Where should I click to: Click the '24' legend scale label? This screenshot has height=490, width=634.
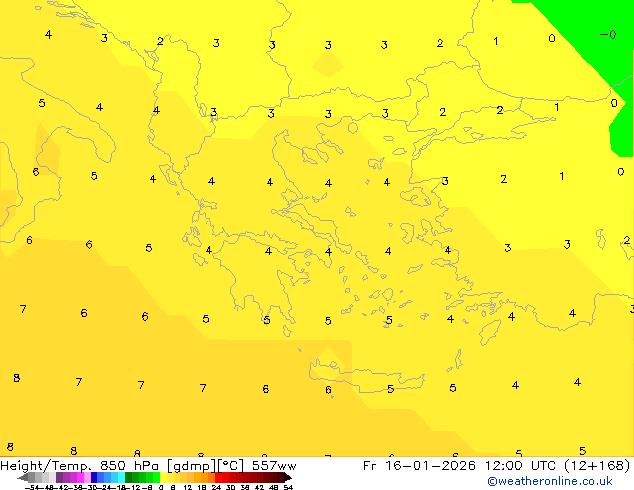[216, 487]
